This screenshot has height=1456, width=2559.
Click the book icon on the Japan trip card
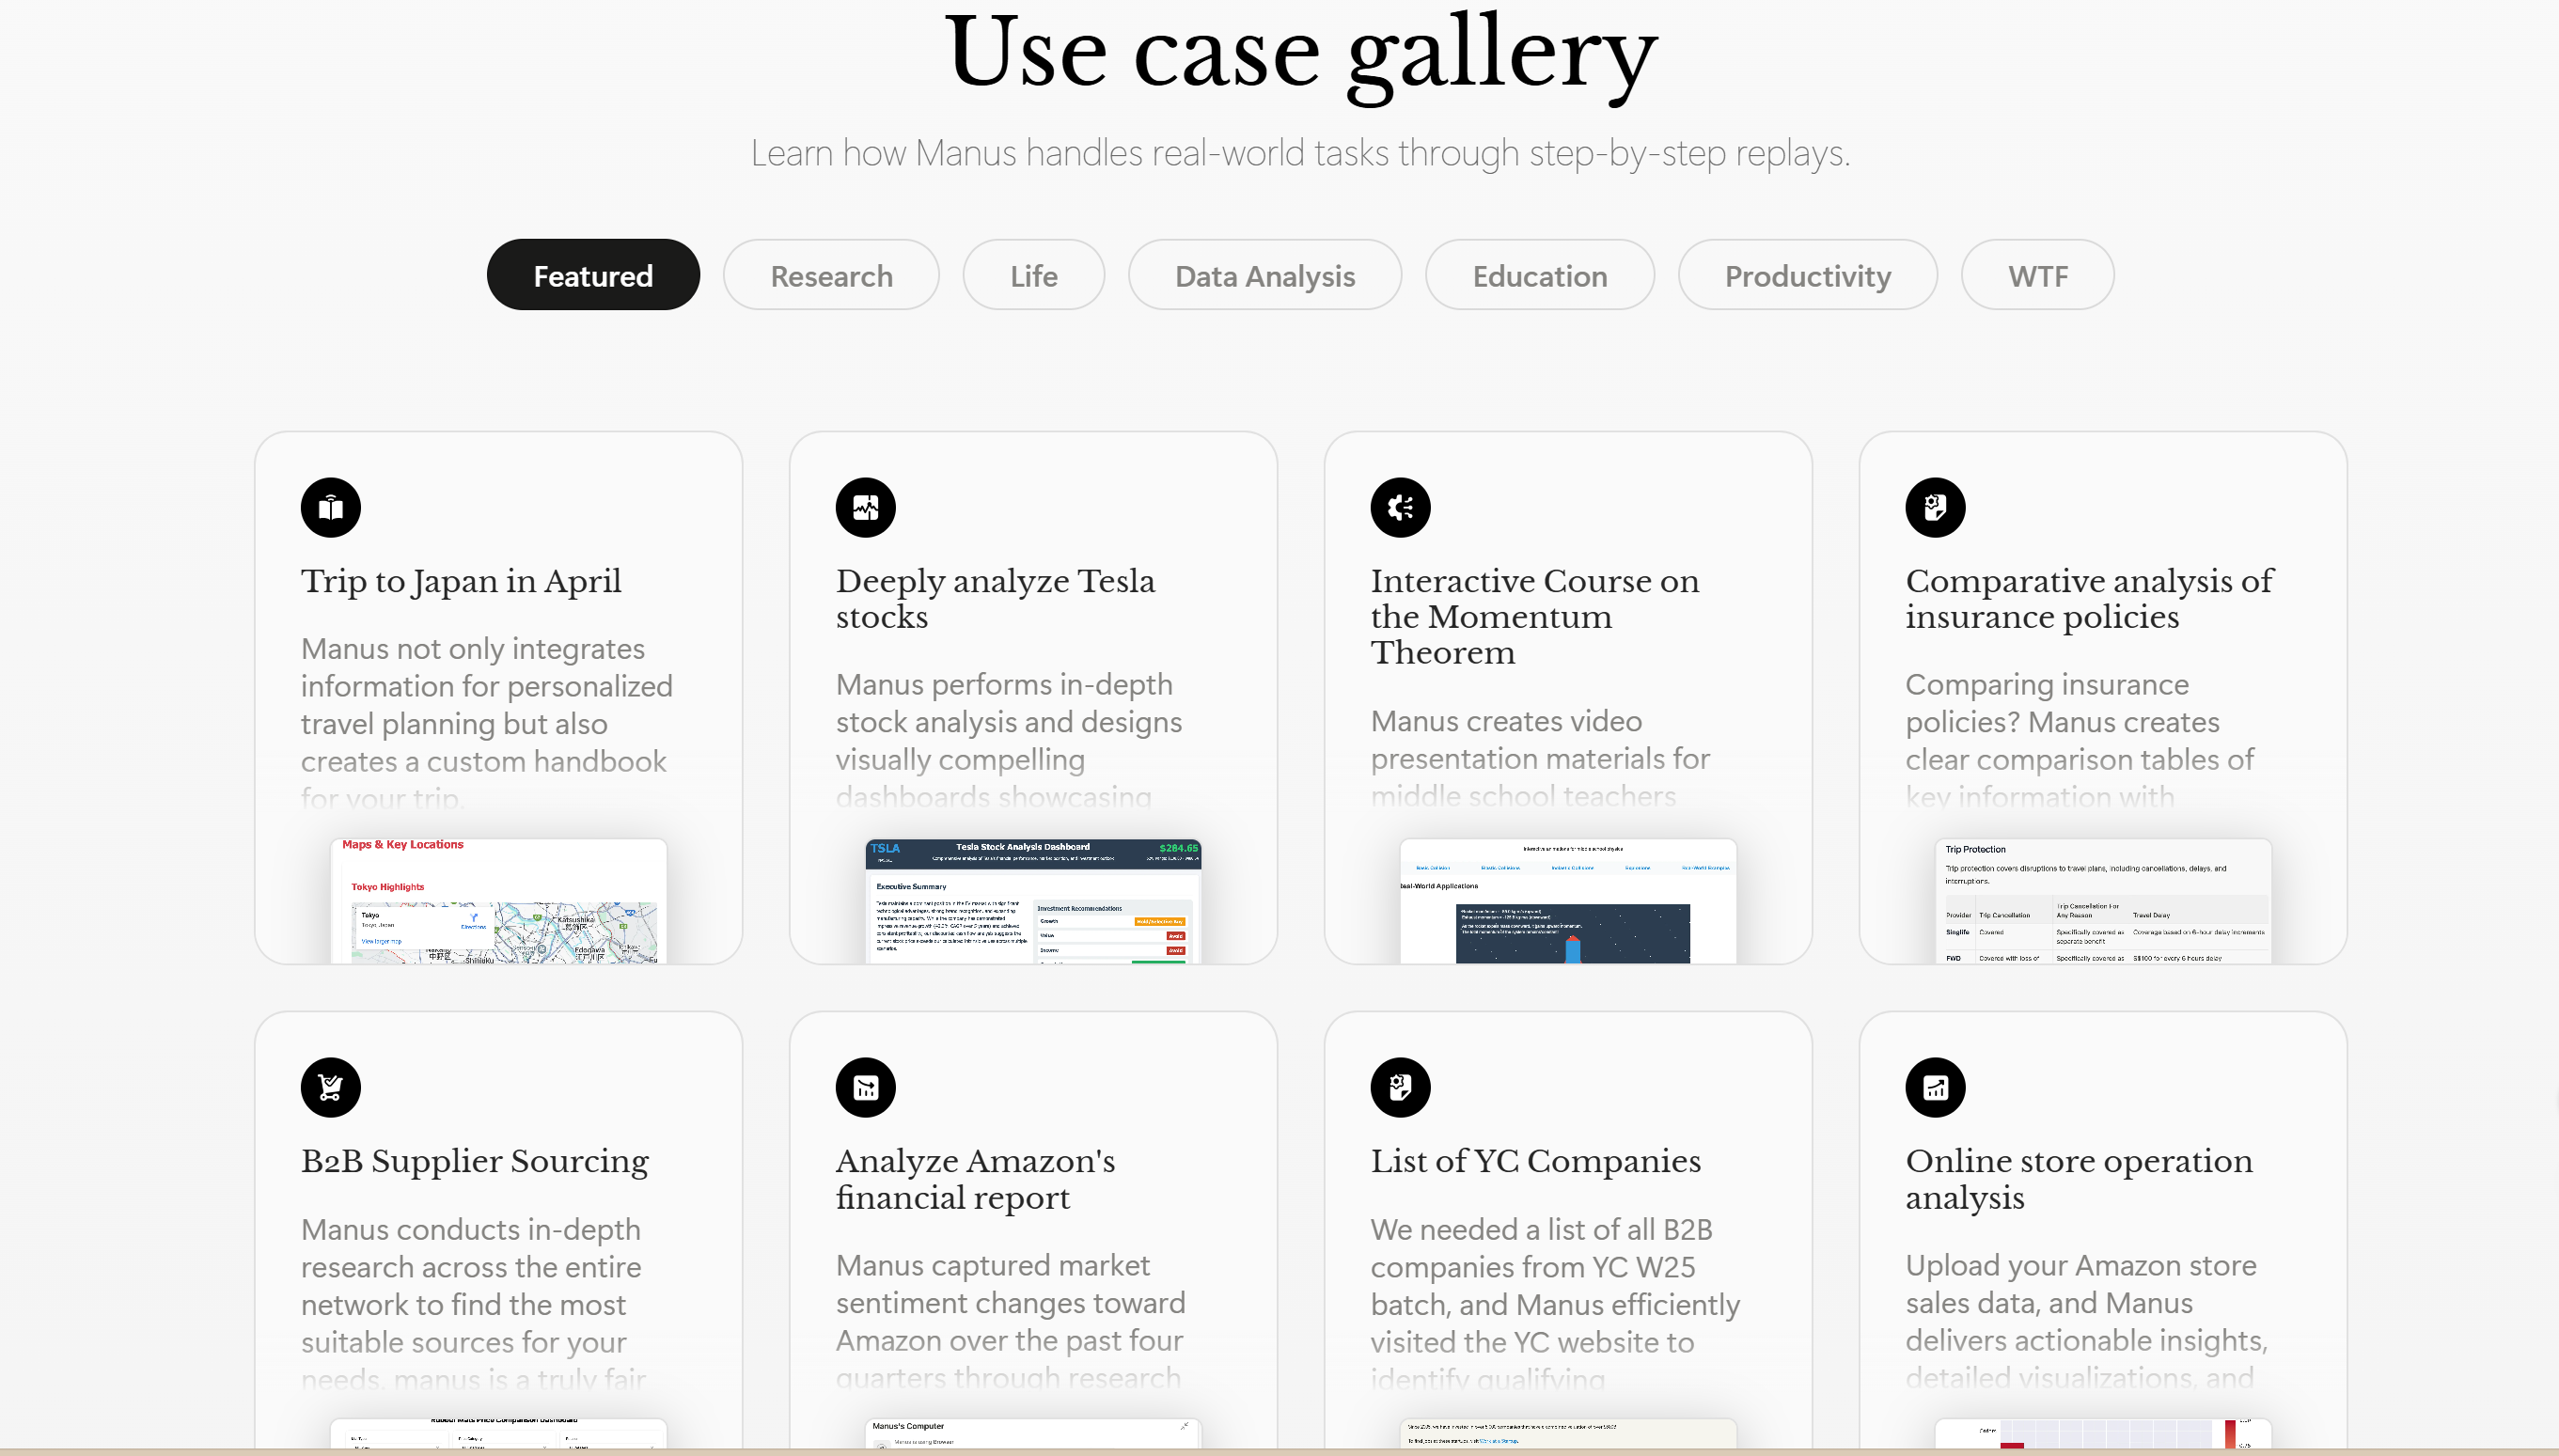pos(330,508)
